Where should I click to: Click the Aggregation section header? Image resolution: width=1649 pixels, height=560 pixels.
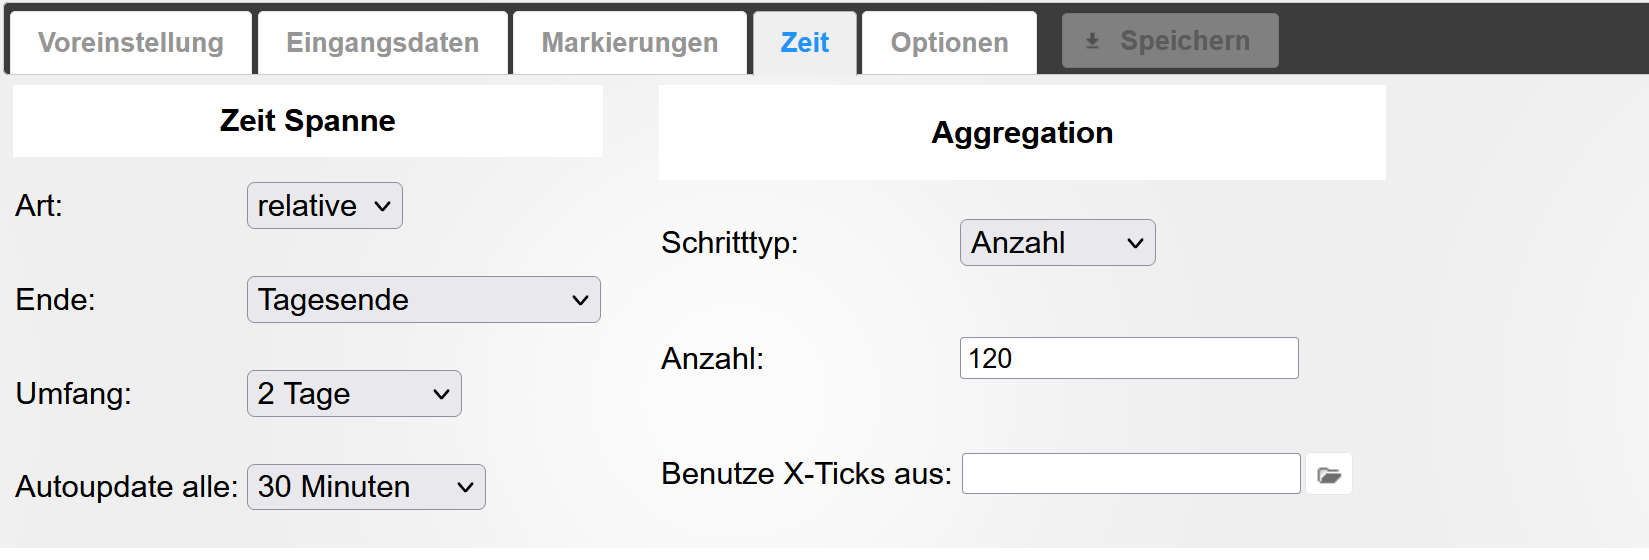[x=1022, y=133]
